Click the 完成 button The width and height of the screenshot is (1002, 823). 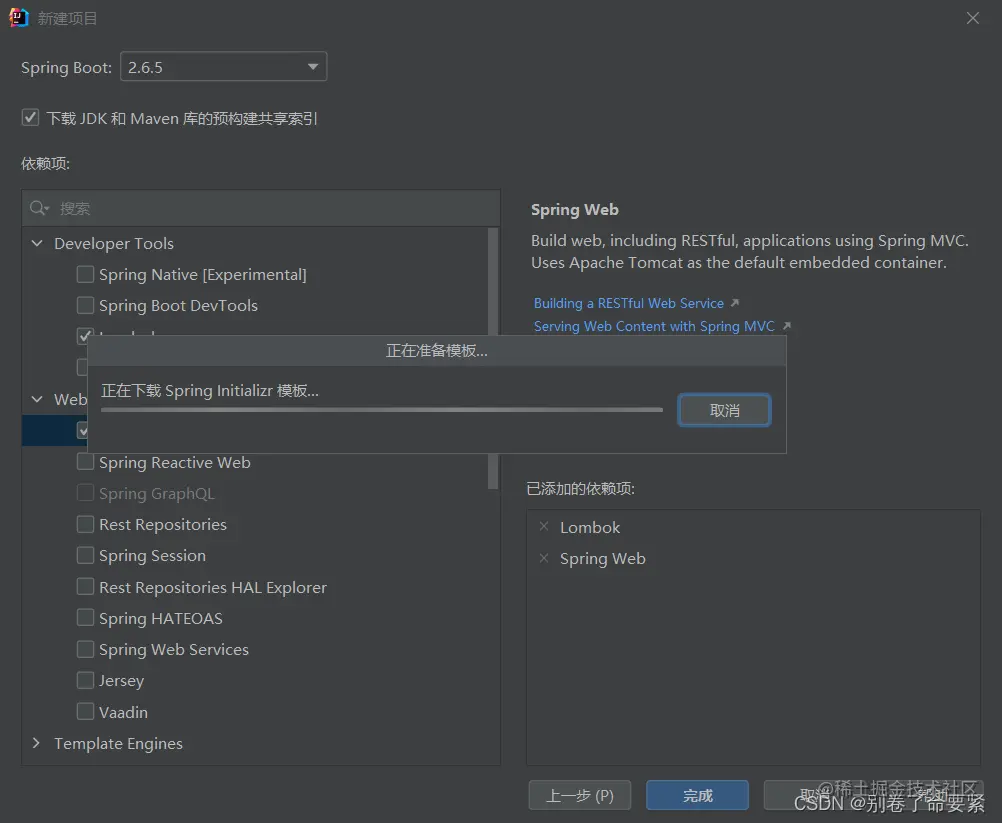coord(697,796)
